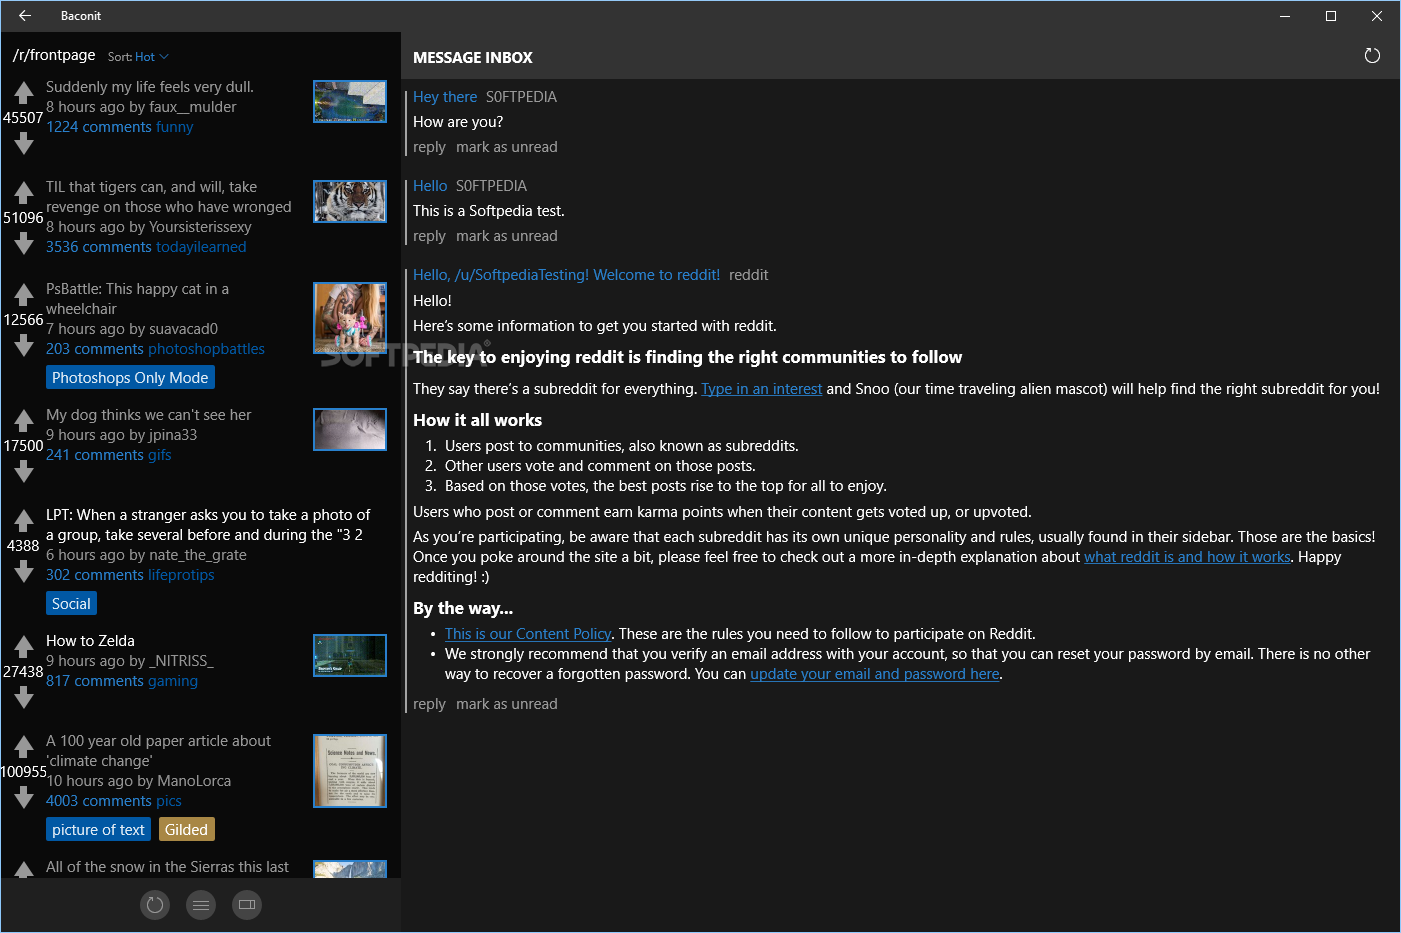Upvote 'Suddenly my life feels very dull' post

[x=24, y=93]
